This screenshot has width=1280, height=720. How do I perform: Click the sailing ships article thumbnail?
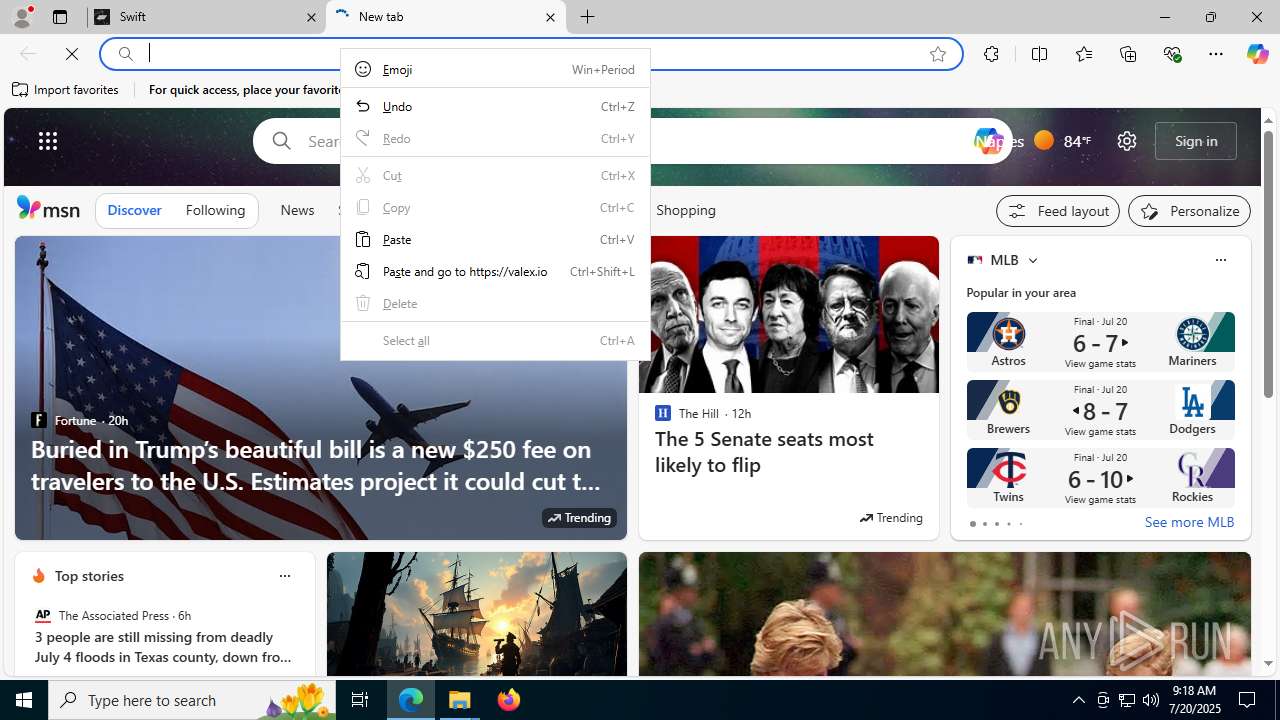click(x=477, y=614)
